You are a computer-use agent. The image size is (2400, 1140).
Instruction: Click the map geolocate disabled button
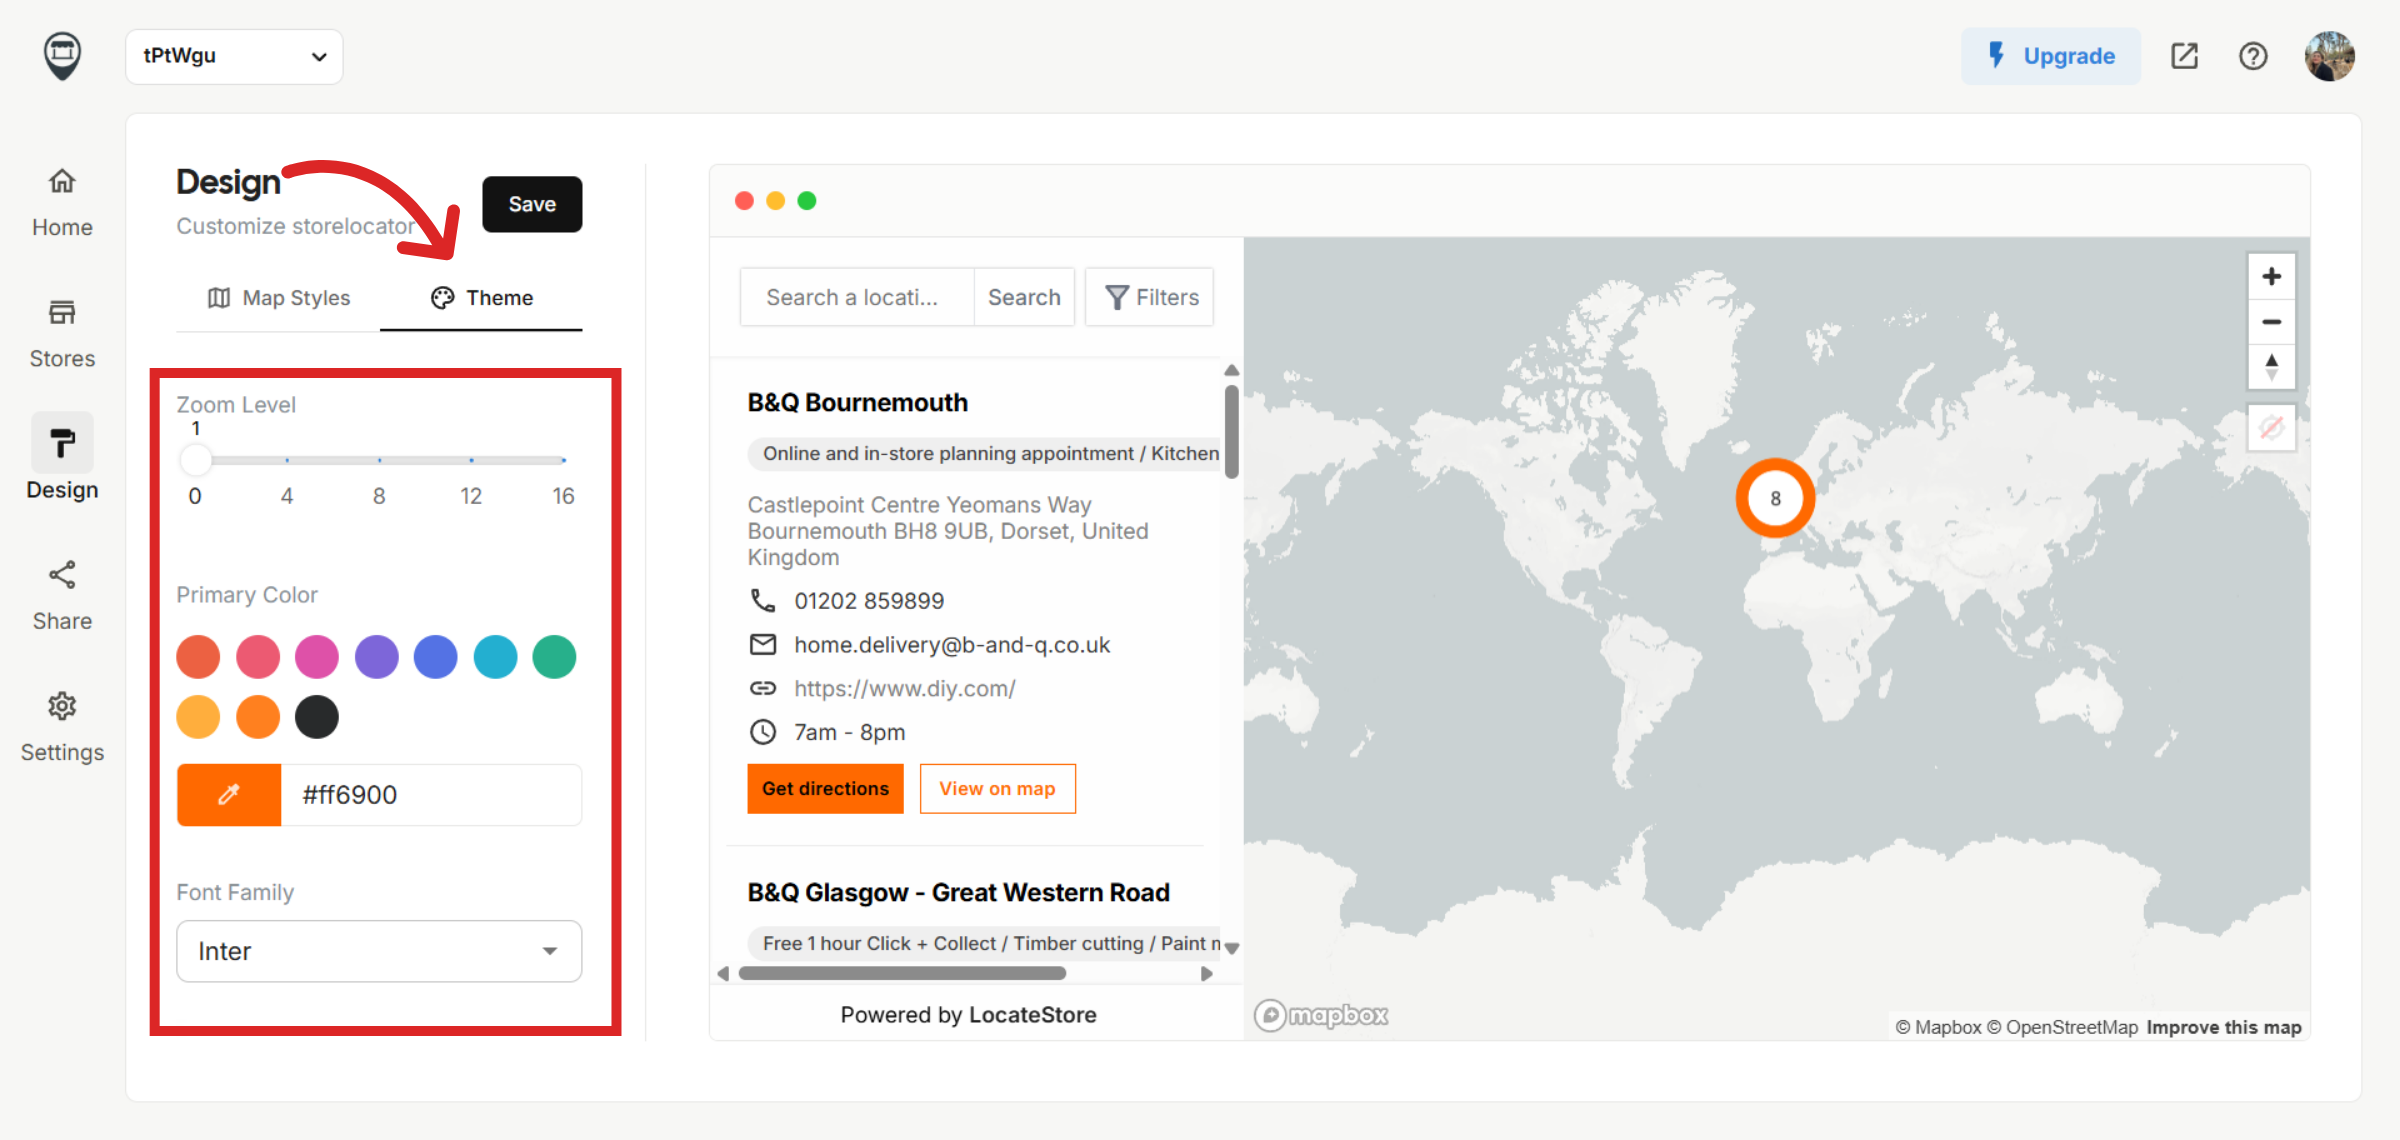coord(2272,429)
